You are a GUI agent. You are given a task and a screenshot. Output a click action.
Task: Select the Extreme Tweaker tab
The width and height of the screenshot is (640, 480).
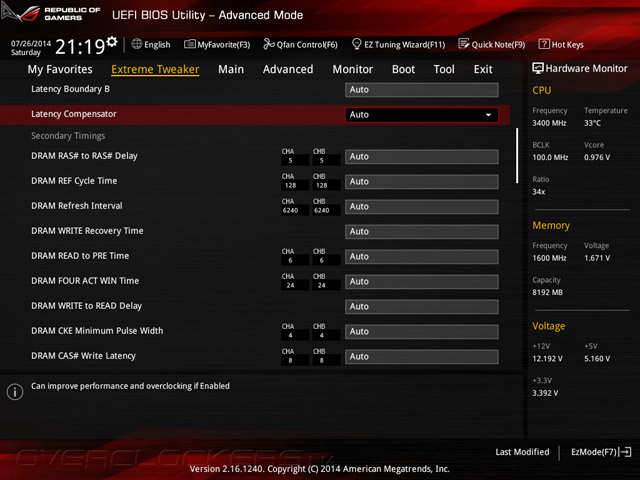(155, 69)
